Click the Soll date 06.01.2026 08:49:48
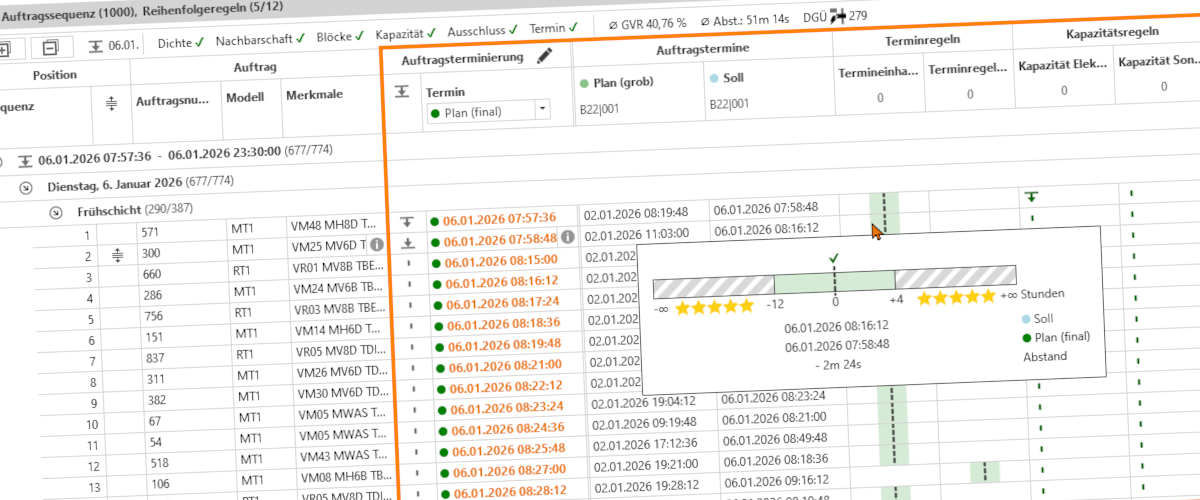This screenshot has height=500, width=1200. point(776,438)
